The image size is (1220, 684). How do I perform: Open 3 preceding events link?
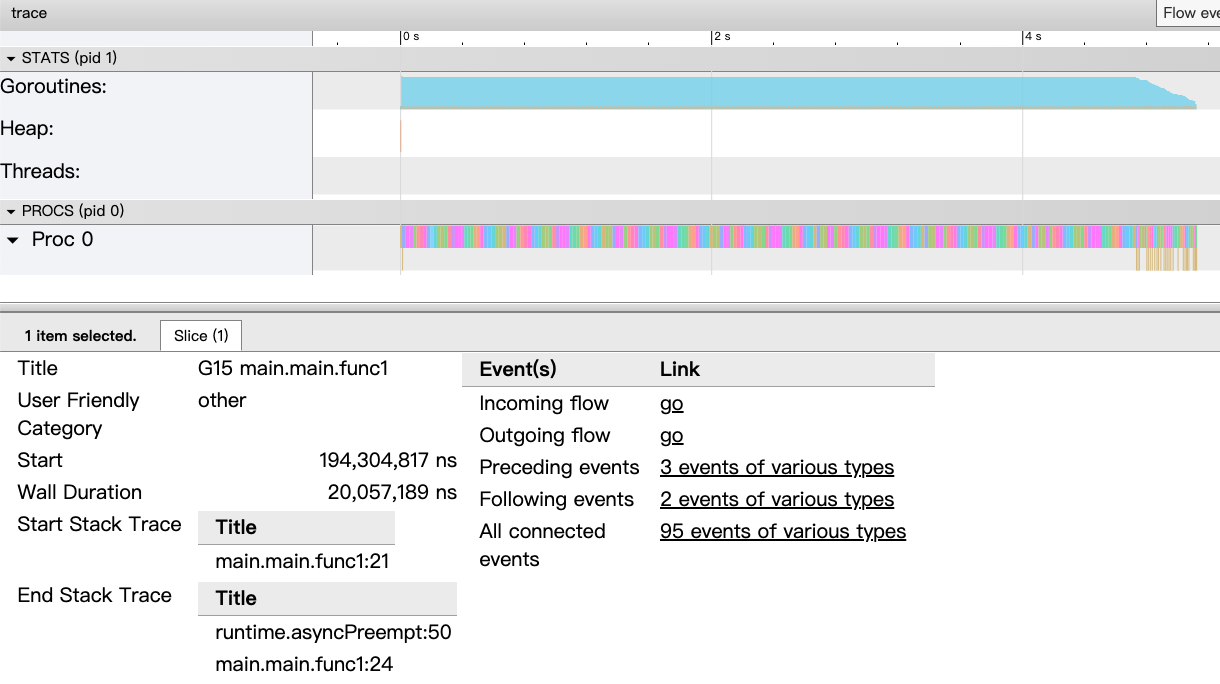coord(777,467)
